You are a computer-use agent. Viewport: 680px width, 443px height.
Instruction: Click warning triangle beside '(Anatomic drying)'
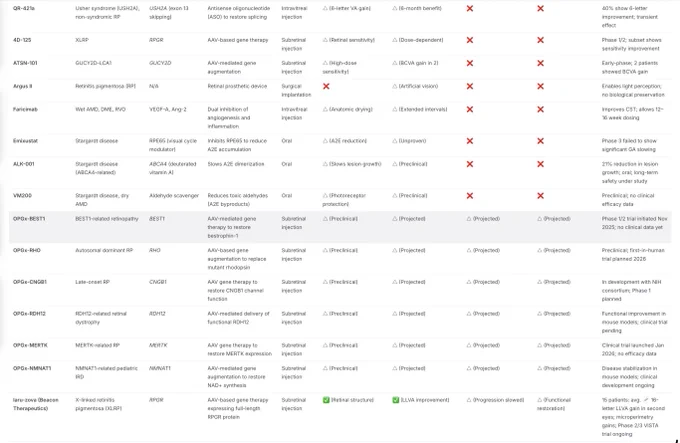[x=325, y=109]
